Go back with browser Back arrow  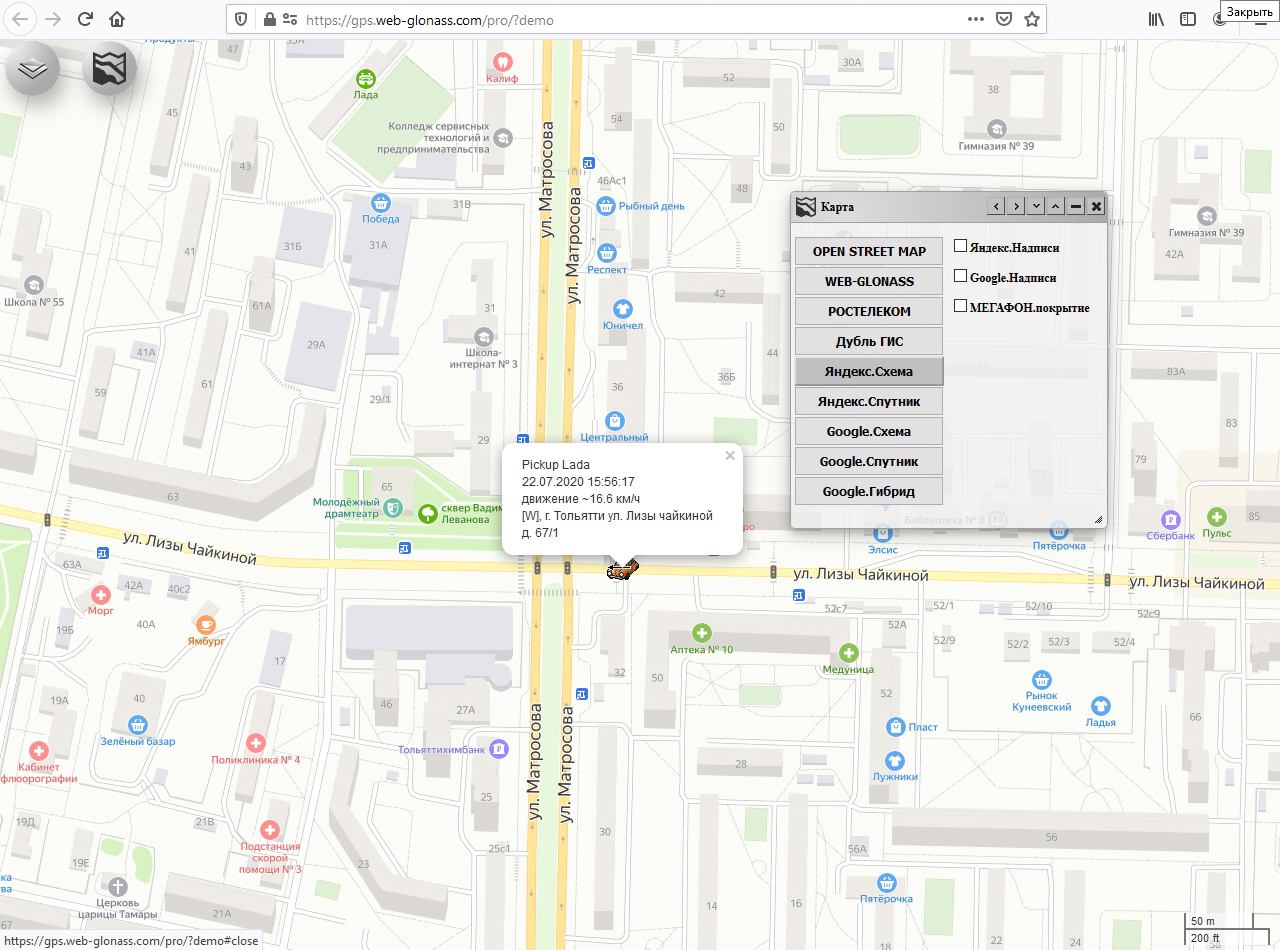click(x=20, y=19)
